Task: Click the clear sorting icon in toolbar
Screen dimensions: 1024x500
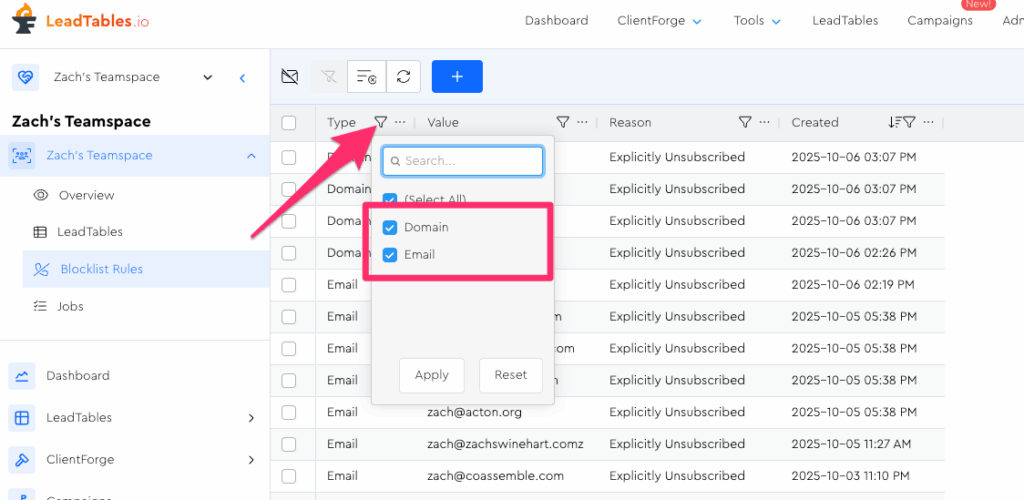Action: [x=366, y=77]
